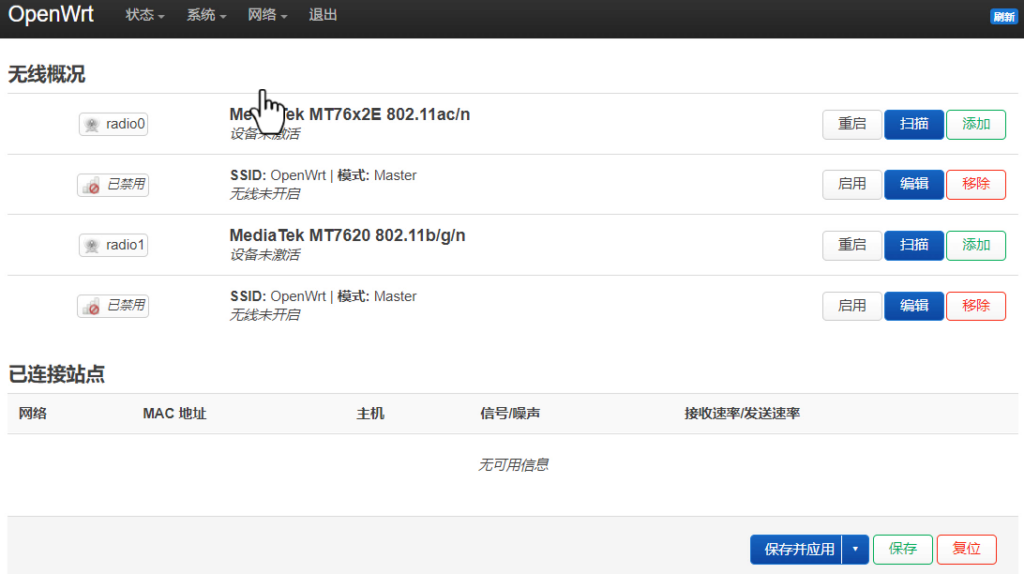This screenshot has height=574, width=1024.
Task: Click the 无线概况 heading
Action: click(46, 74)
